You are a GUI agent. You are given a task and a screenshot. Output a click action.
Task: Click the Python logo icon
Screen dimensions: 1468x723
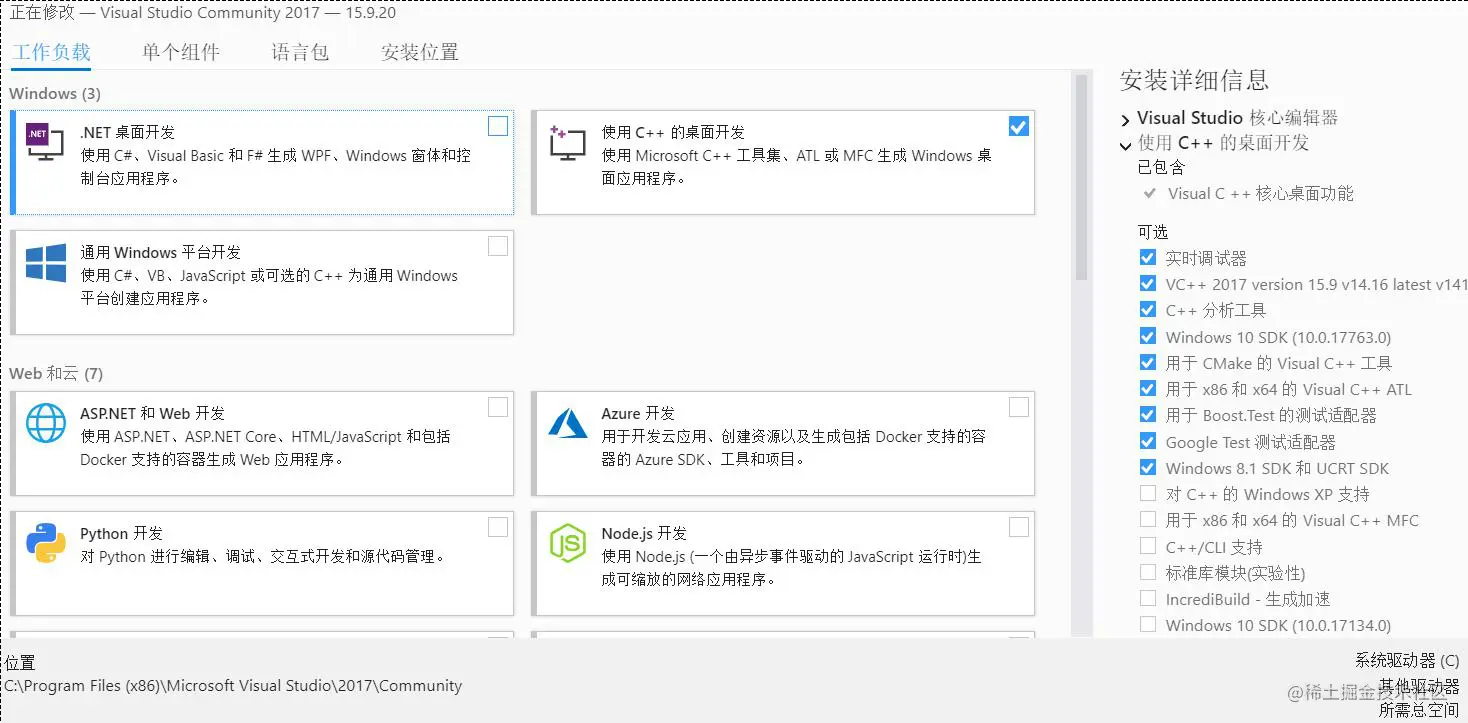(x=46, y=543)
